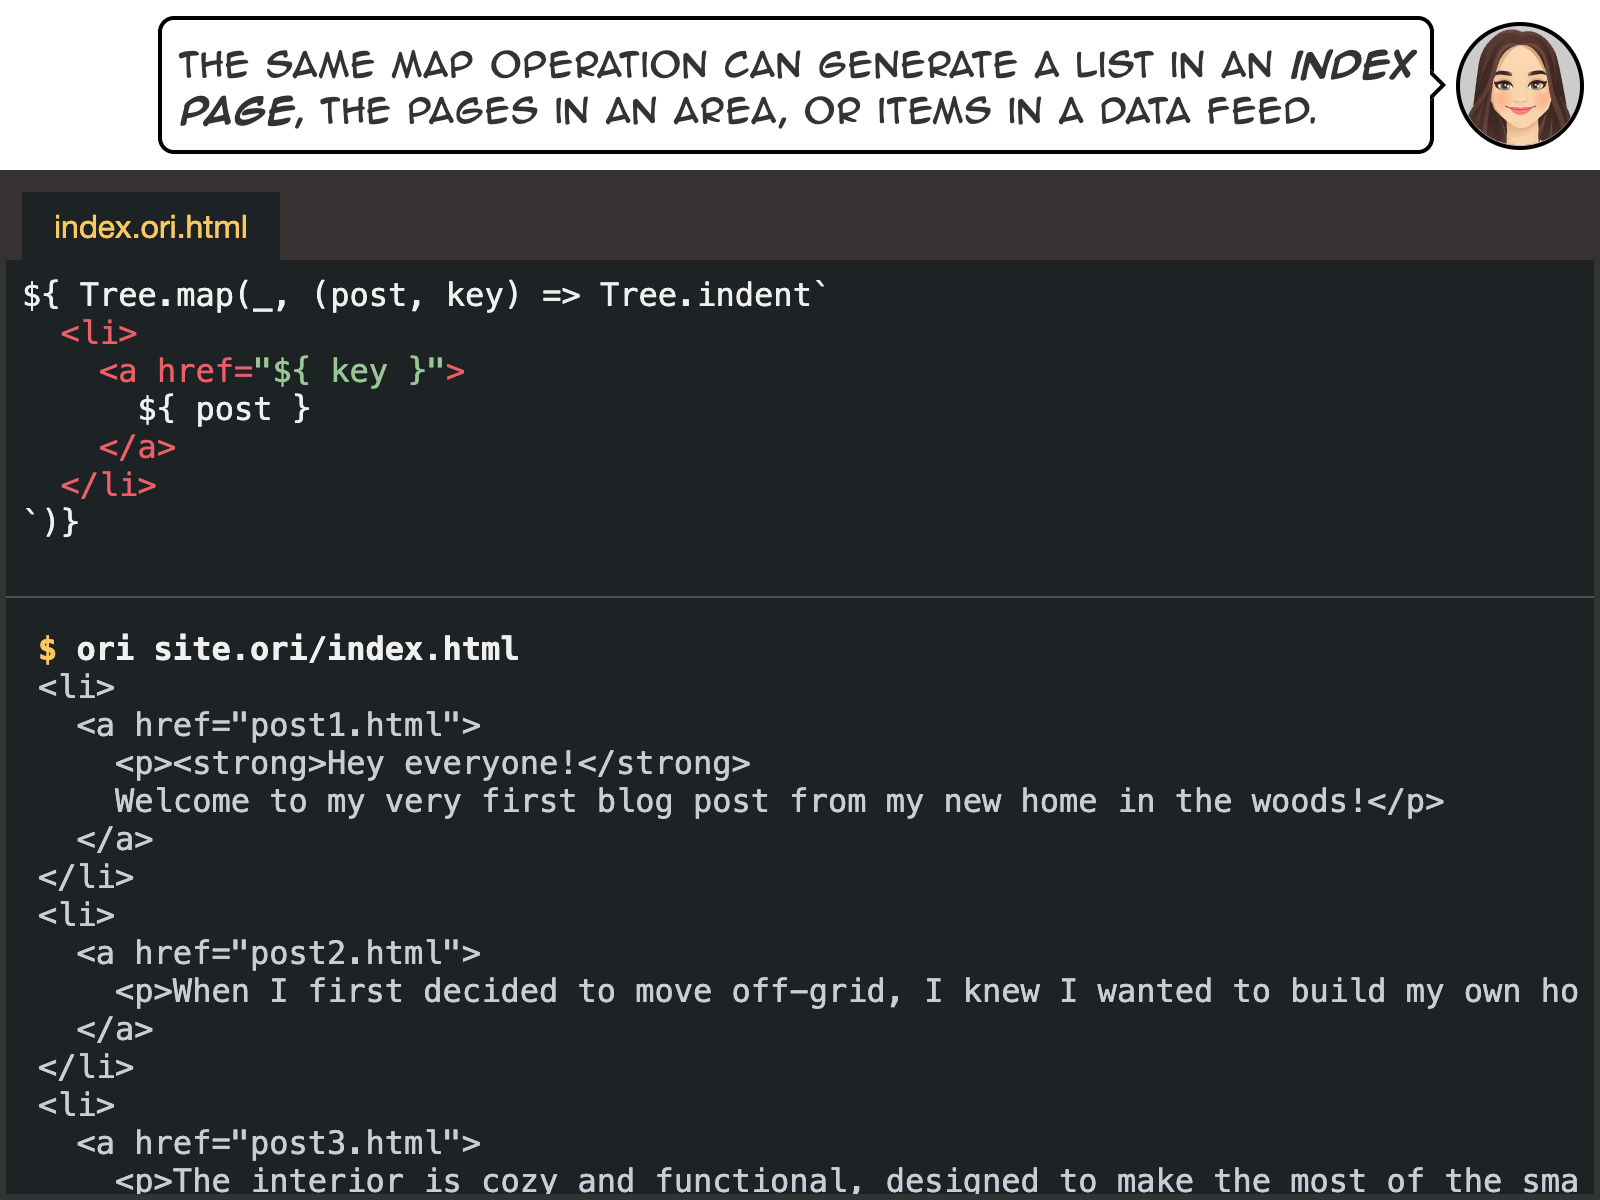Select the index.ori.html file tab

[150, 227]
